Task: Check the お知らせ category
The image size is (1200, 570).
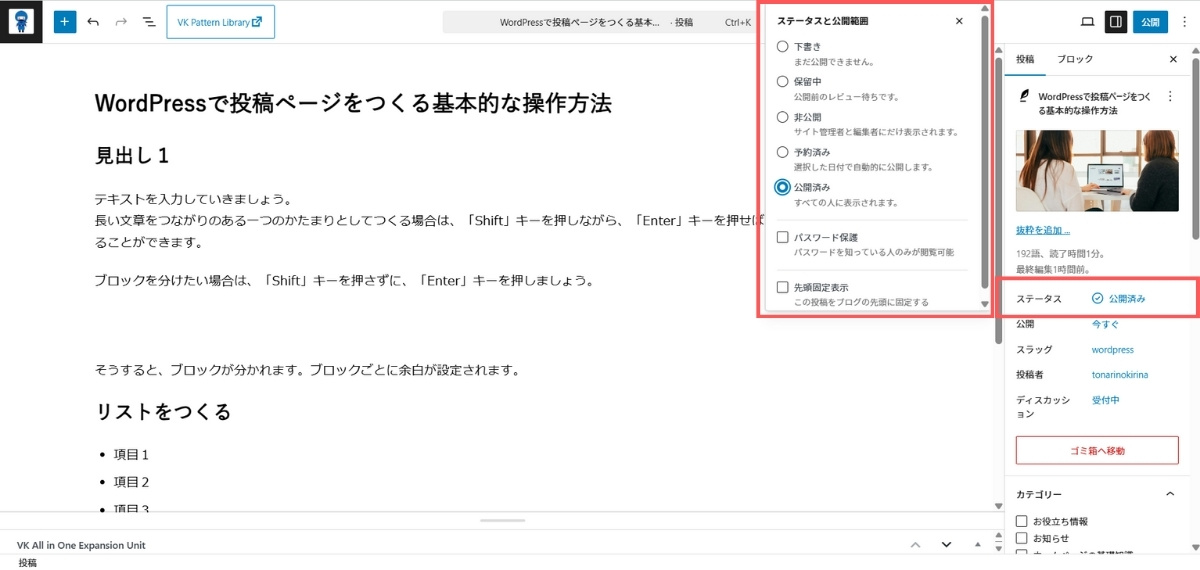Action: [x=1021, y=538]
